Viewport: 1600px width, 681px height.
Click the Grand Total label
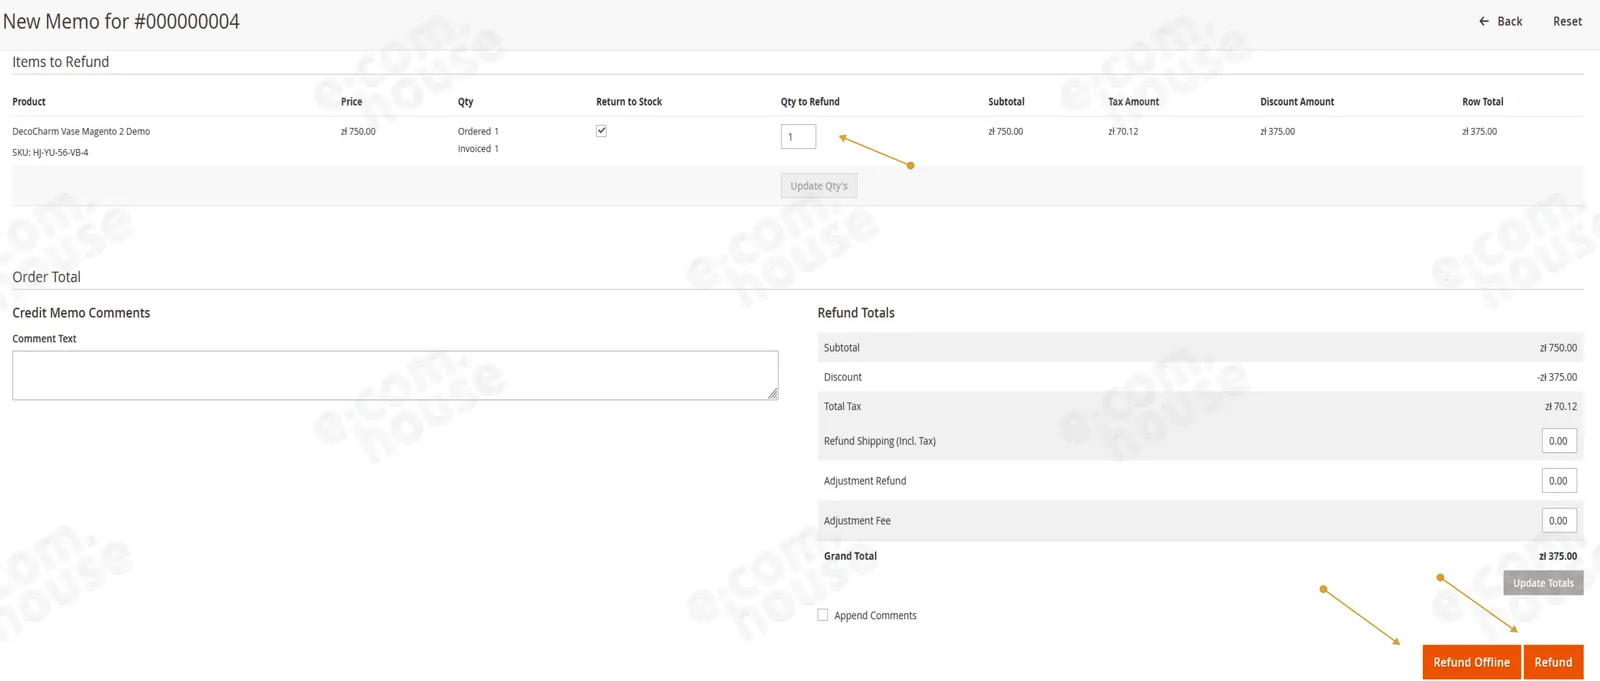[x=850, y=556]
